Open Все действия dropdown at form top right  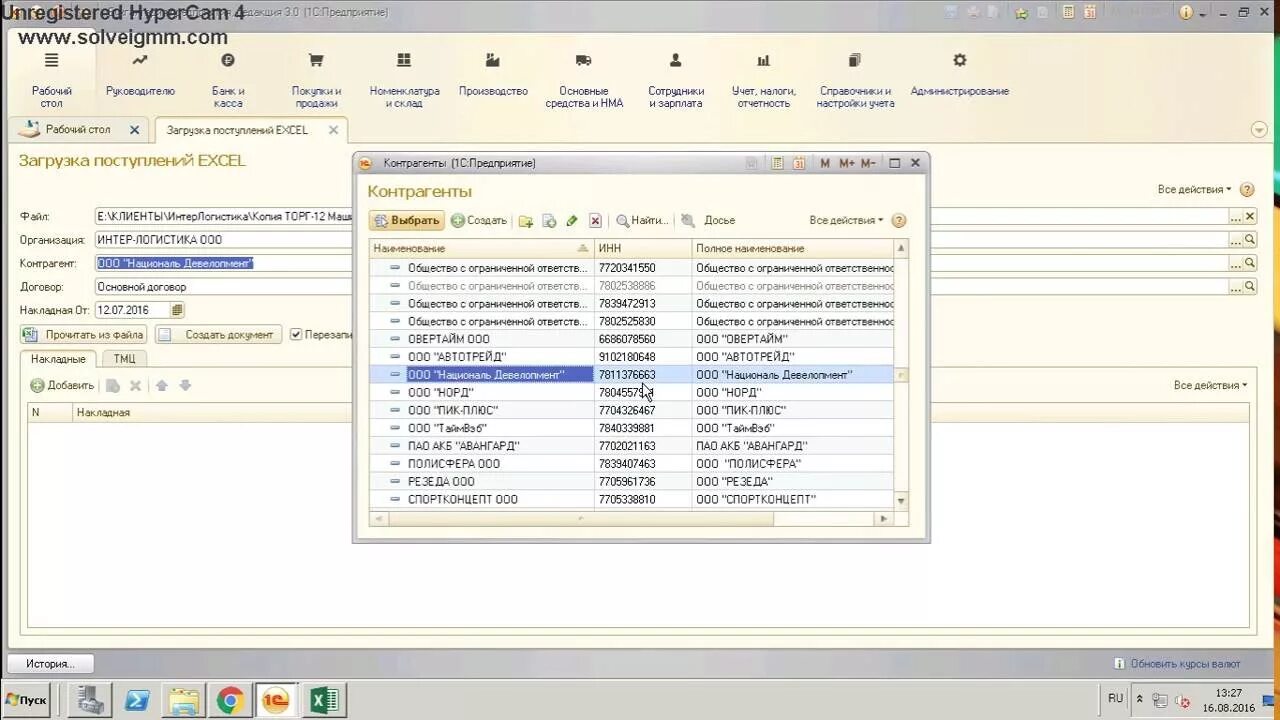(1194, 190)
